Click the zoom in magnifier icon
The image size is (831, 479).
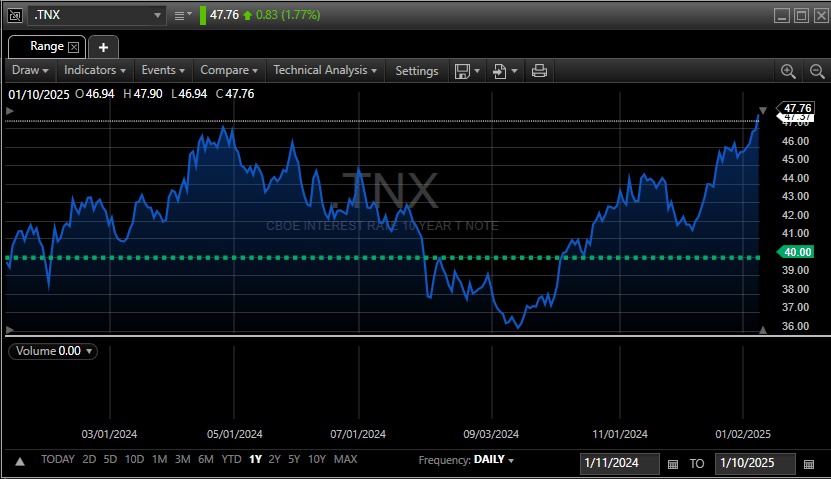(x=788, y=71)
